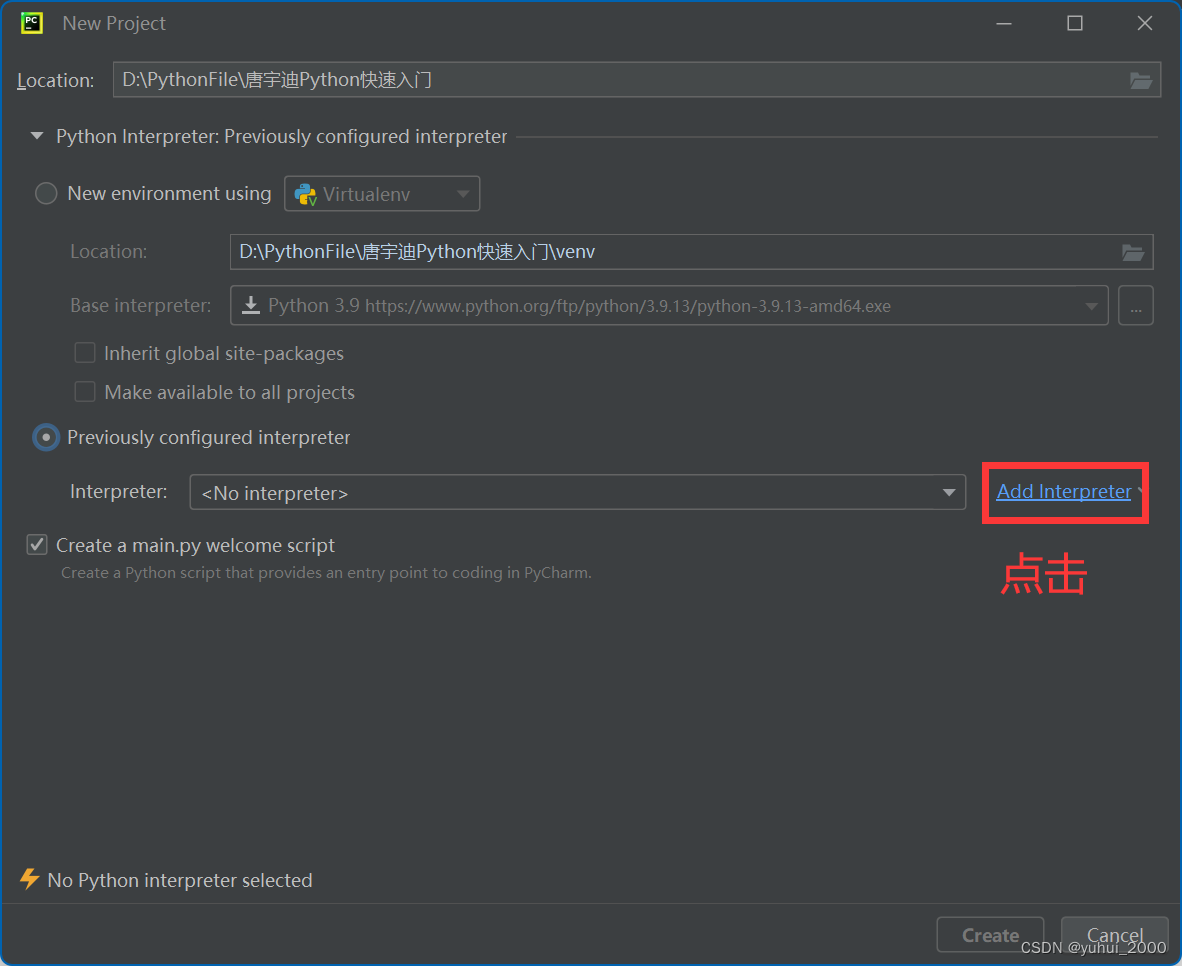Select Previously configured interpreter radio button
This screenshot has height=966, width=1182.
point(46,437)
